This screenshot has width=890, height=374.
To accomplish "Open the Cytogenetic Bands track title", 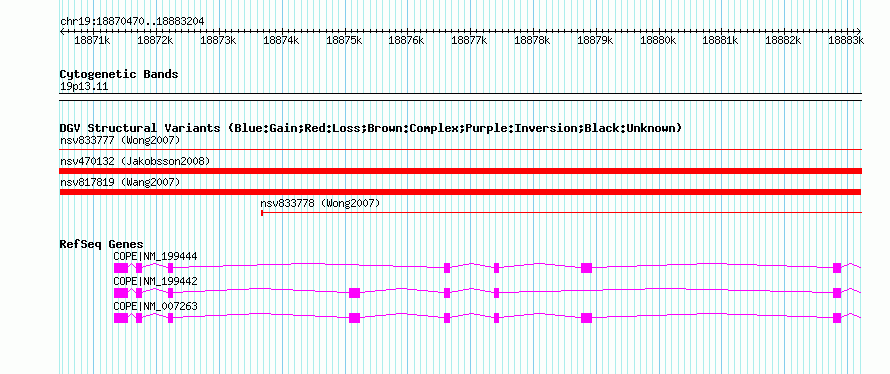I will tap(119, 74).
